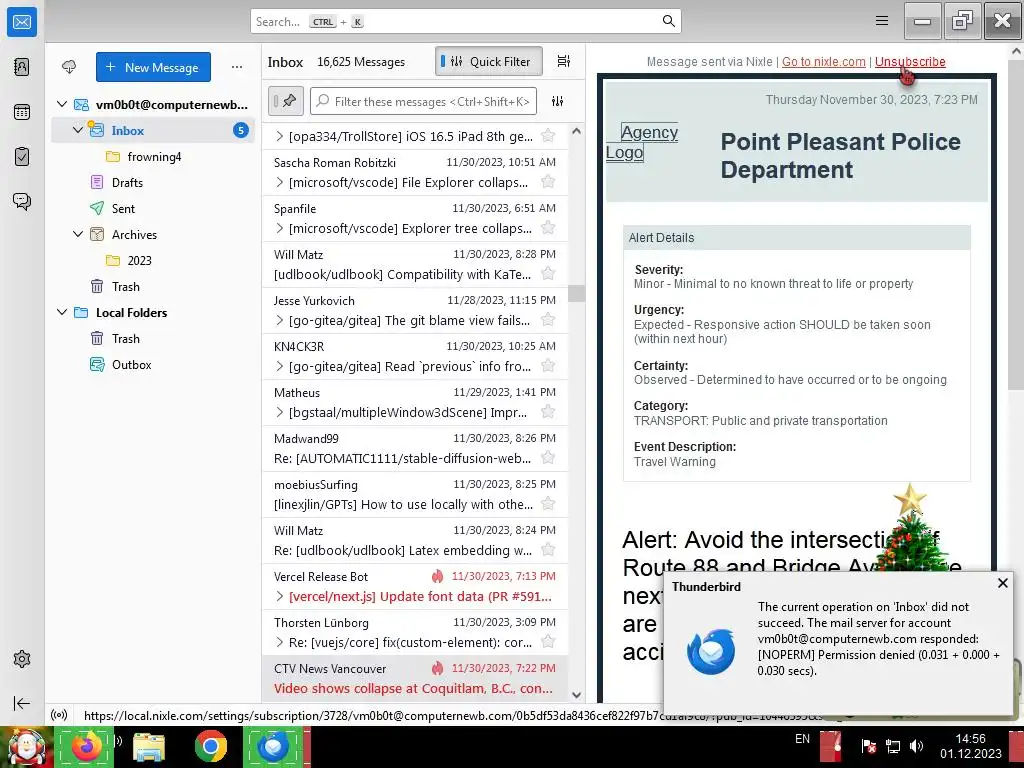Click the online status indicator icon

pos(59,714)
